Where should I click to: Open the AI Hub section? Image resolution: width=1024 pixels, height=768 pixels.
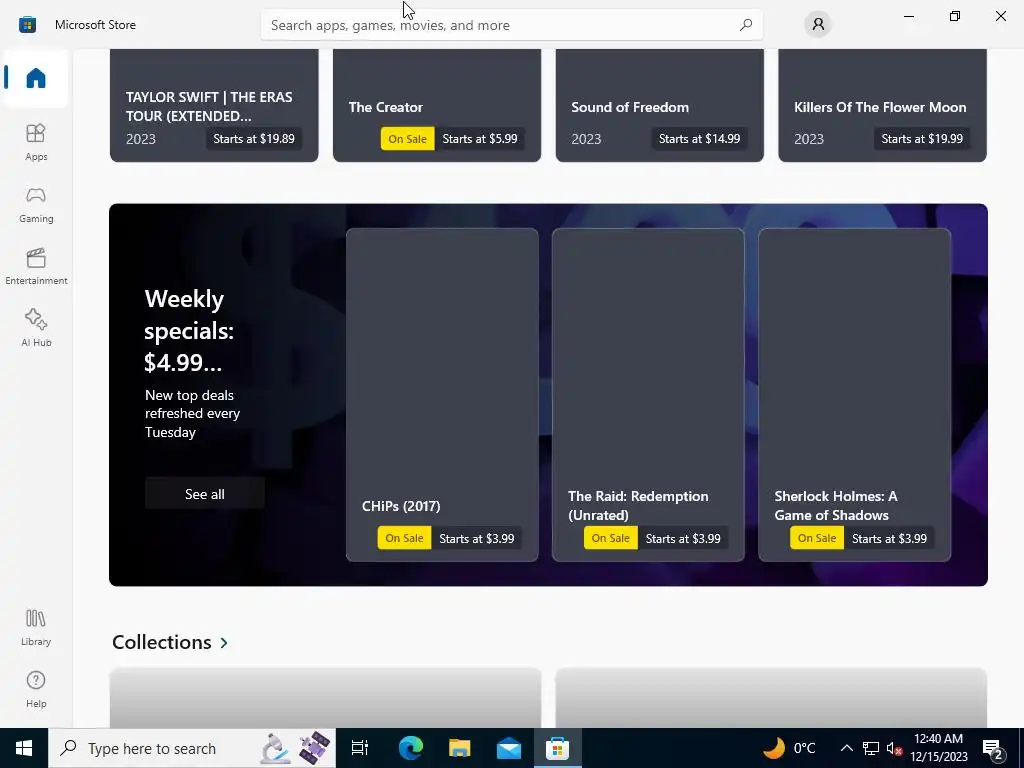click(36, 328)
